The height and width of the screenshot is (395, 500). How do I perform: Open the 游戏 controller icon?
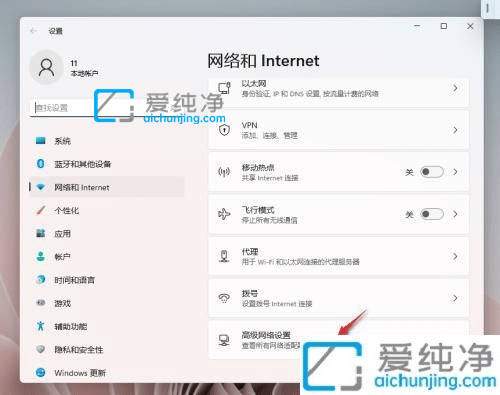pyautogui.click(x=41, y=303)
